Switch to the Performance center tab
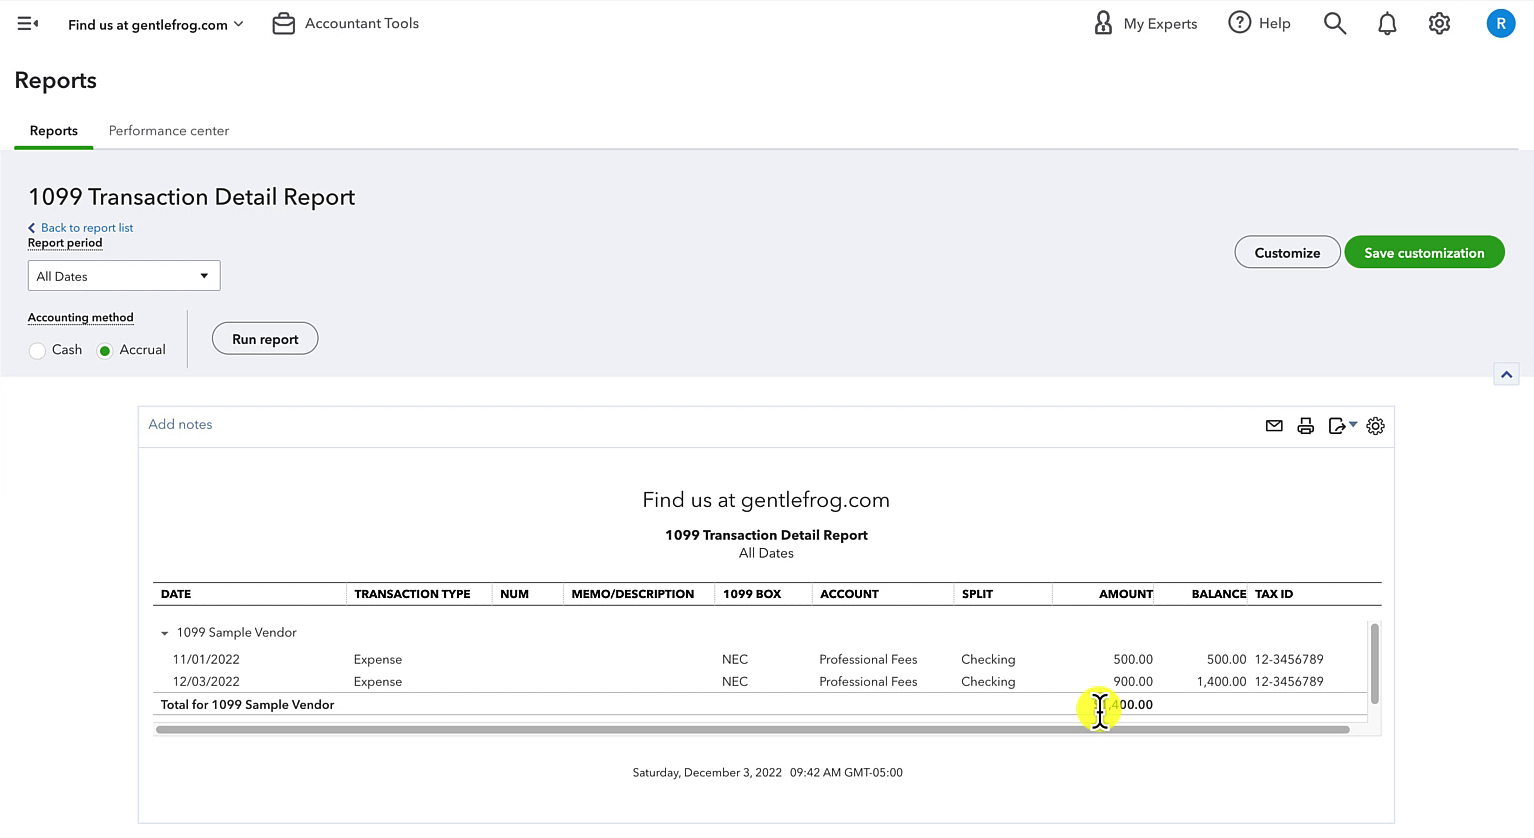Viewport: 1534px width, 838px height. coord(169,131)
